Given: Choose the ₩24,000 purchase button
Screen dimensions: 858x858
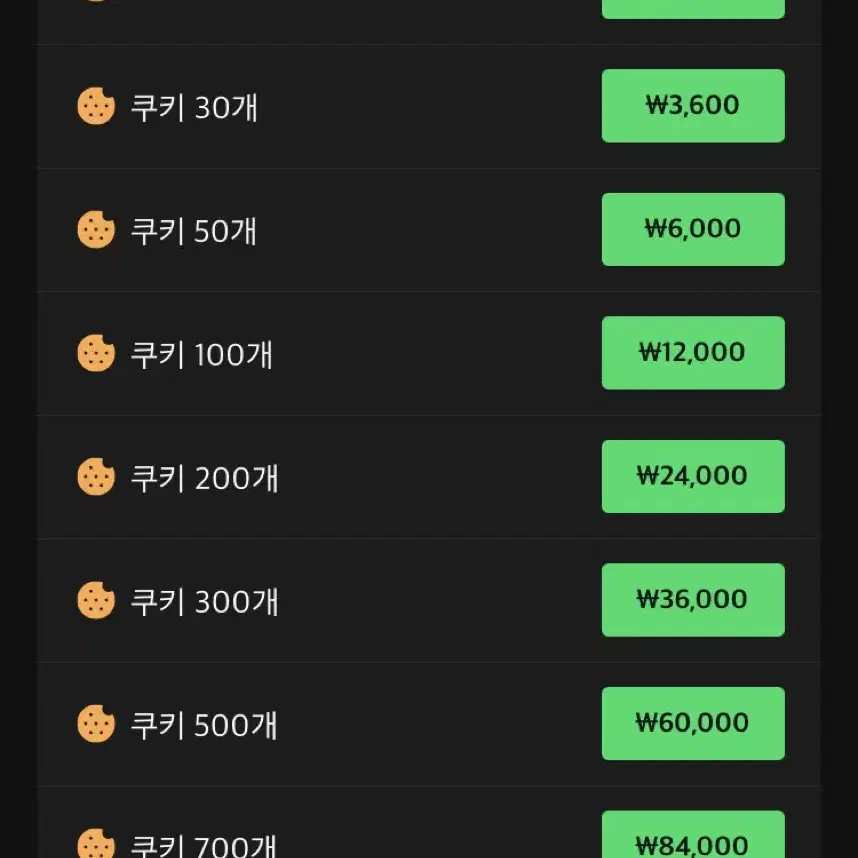Looking at the screenshot, I should click(693, 477).
